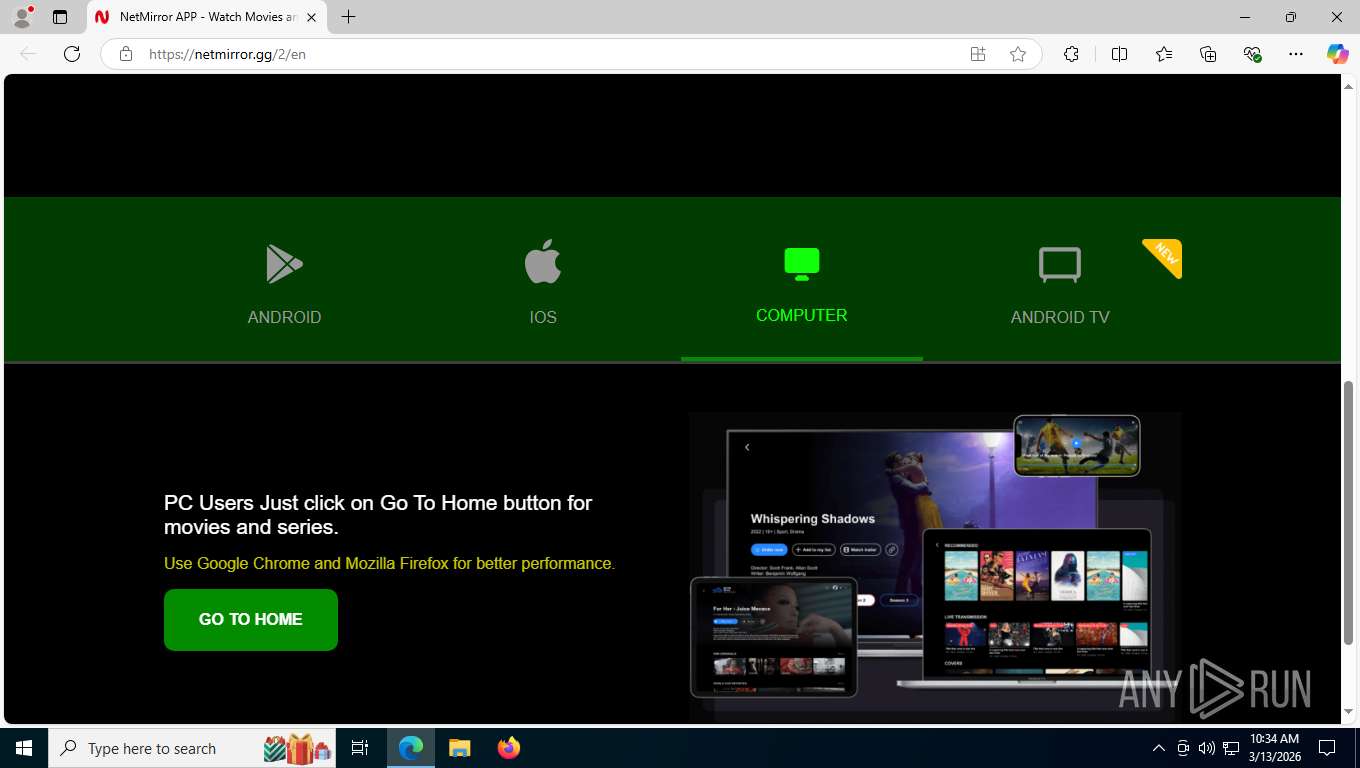Click the Apple logo icon
The width and height of the screenshot is (1360, 768).
pyautogui.click(x=543, y=262)
